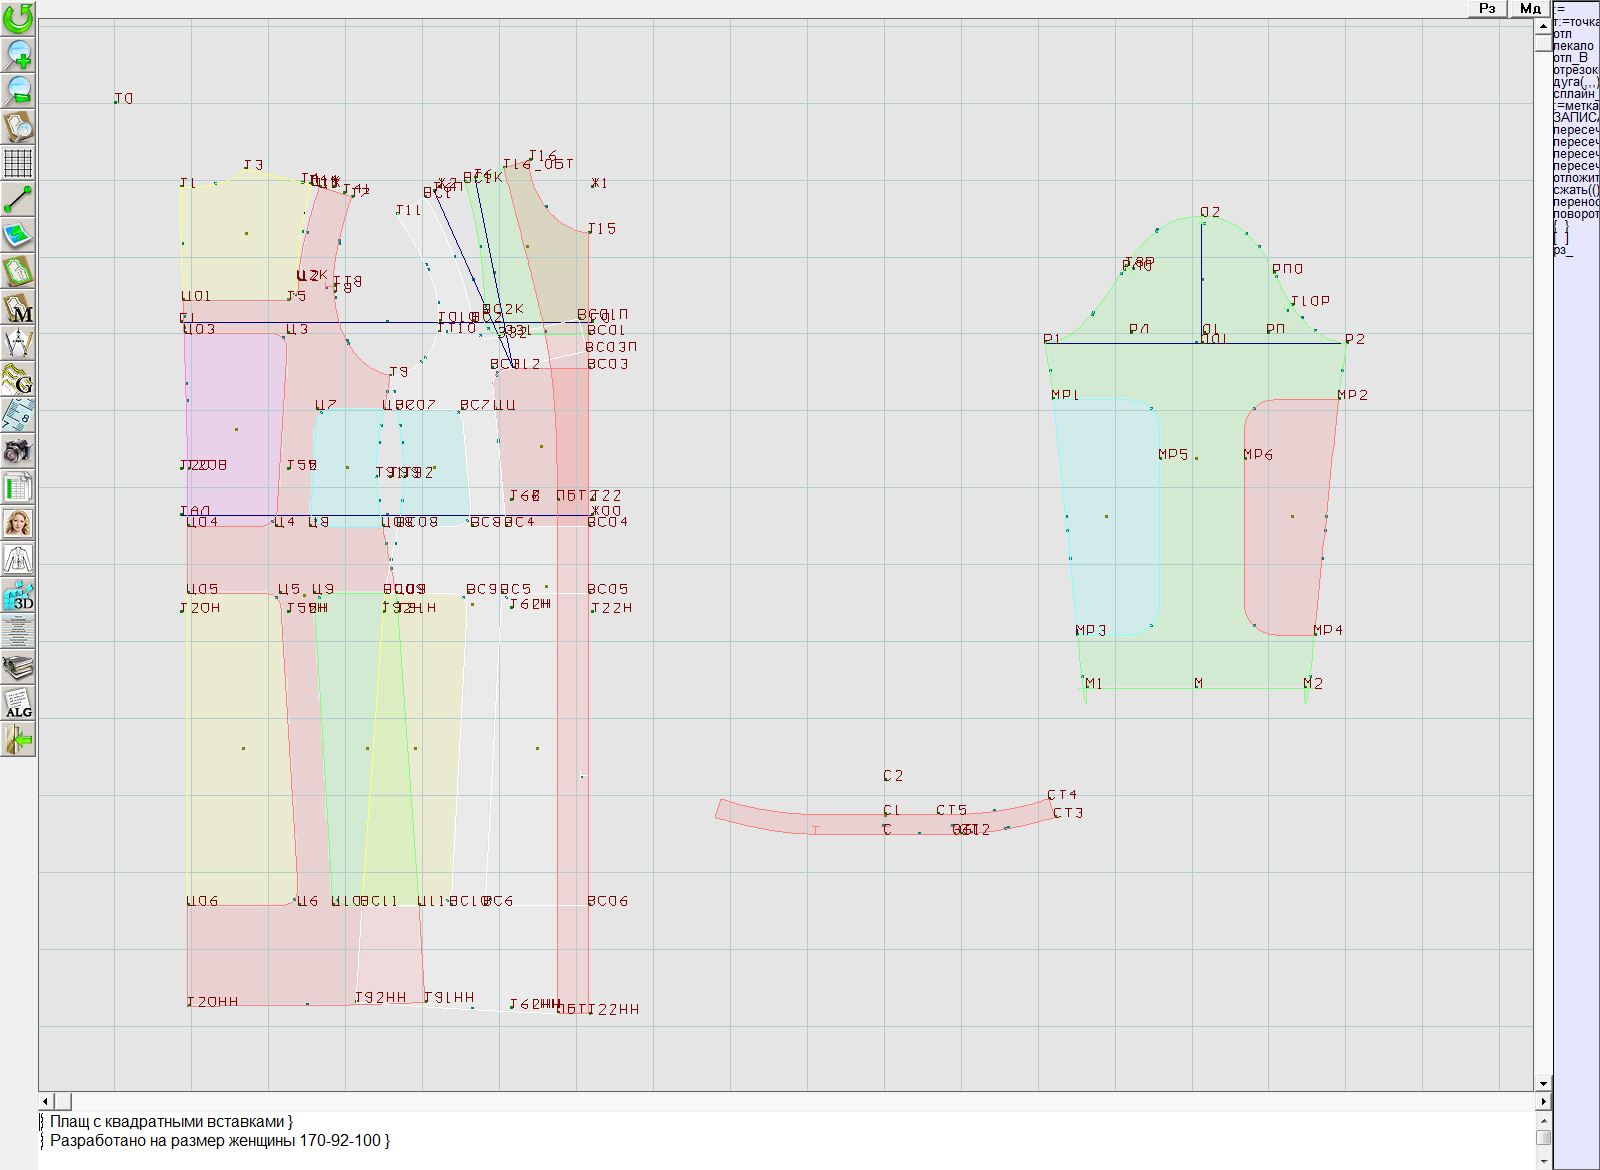Select 'лекало' in the command list
Viewport: 1600px width, 1170px height.
point(1573,46)
